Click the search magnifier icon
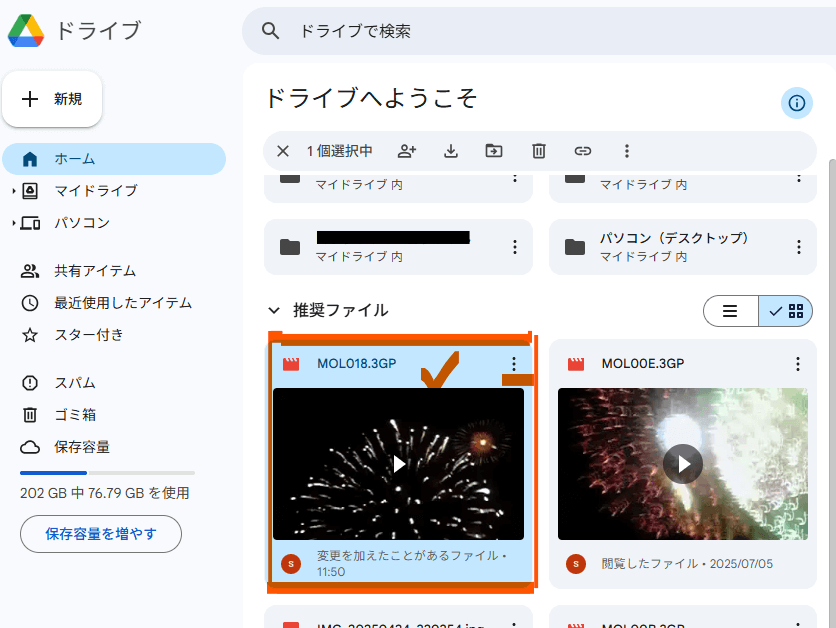Viewport: 836px width, 628px height. [x=270, y=31]
